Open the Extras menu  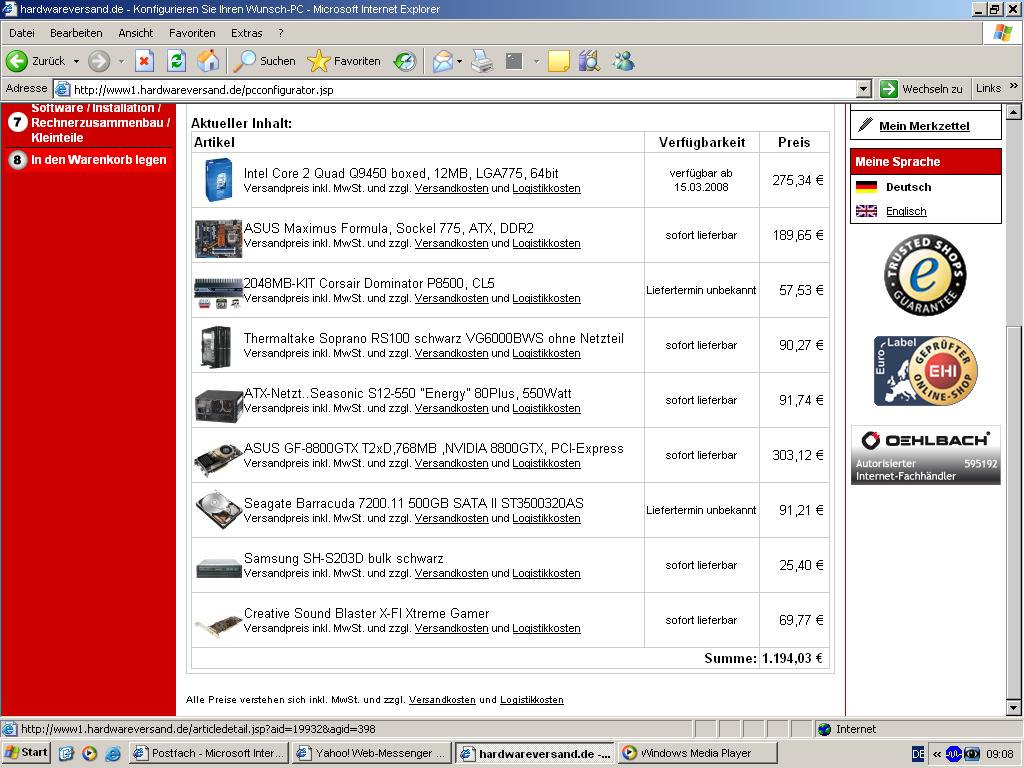point(246,33)
